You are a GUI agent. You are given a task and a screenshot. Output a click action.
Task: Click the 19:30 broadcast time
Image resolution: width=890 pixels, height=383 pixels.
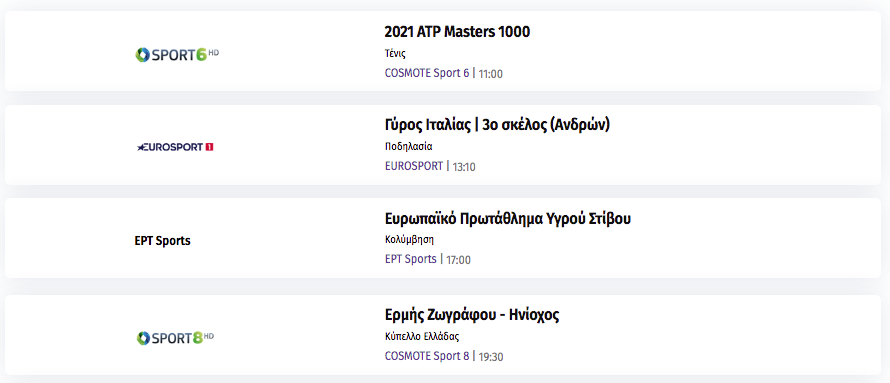click(491, 357)
